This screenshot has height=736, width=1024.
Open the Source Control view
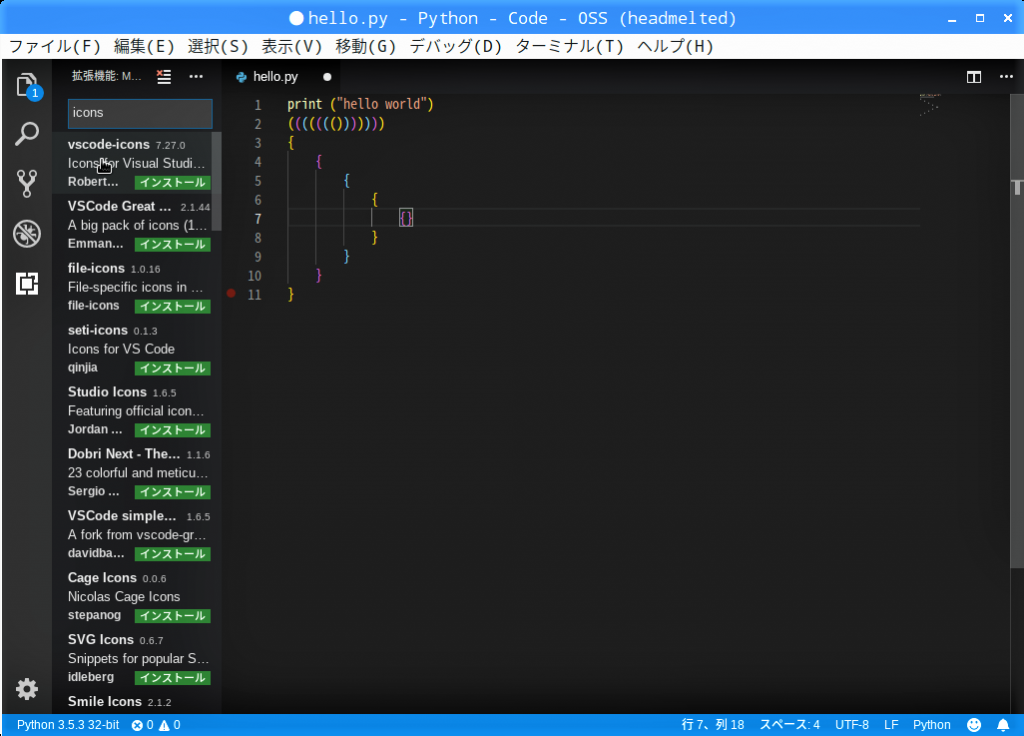[x=27, y=184]
